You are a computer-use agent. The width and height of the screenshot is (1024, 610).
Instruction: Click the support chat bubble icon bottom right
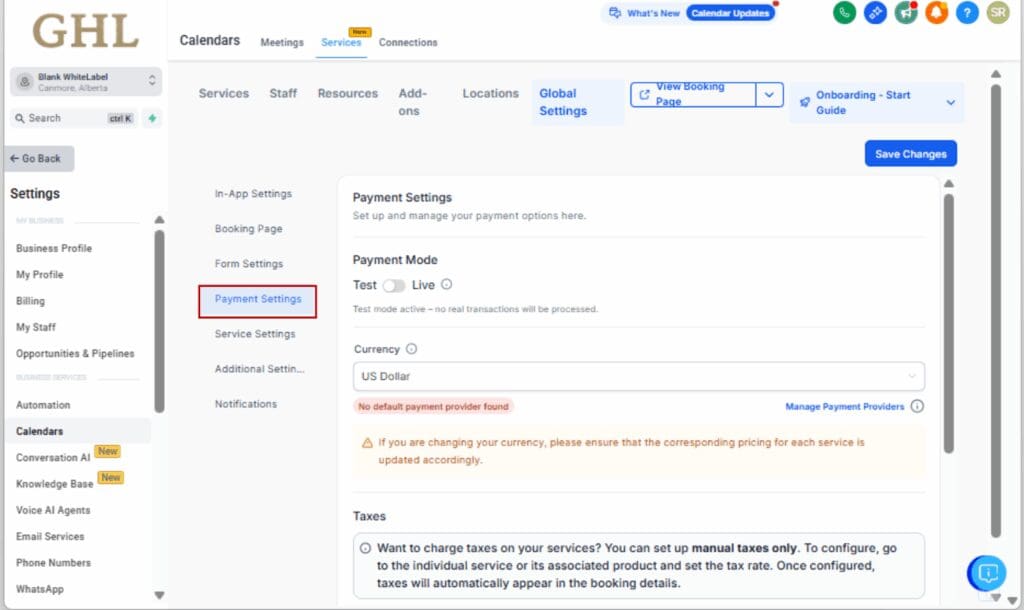click(987, 573)
